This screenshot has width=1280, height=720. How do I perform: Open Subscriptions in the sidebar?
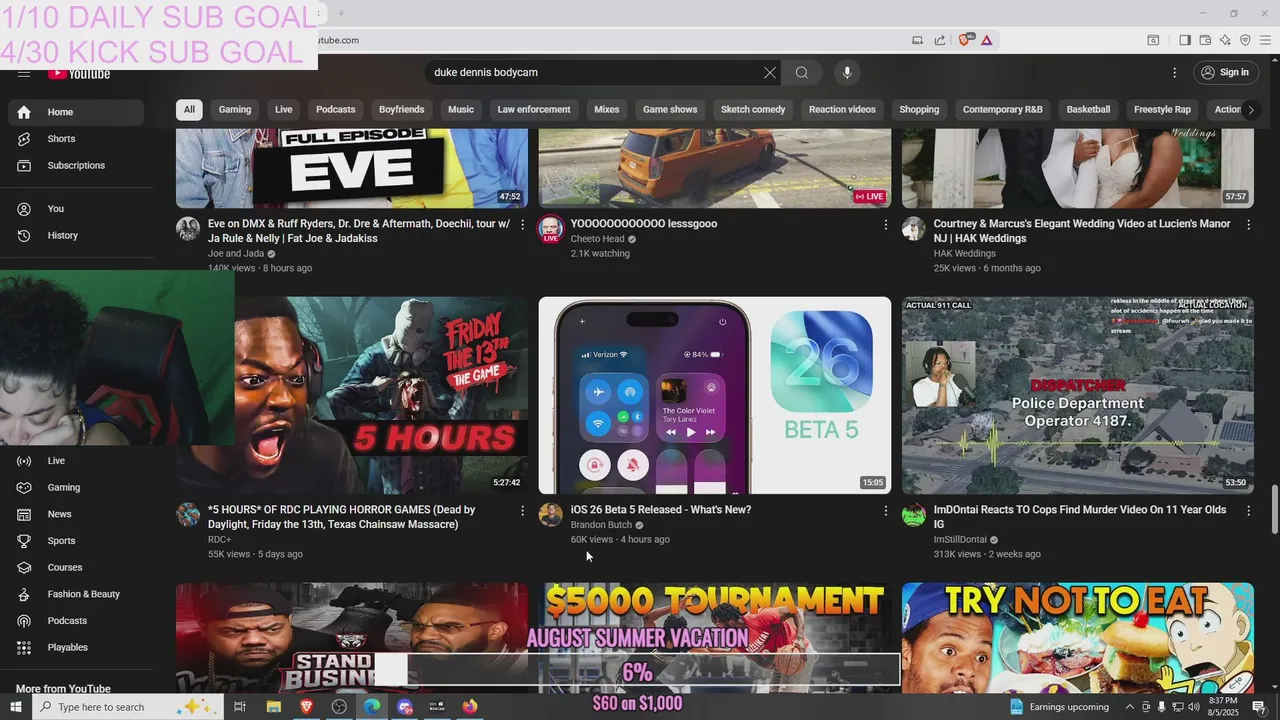point(75,165)
